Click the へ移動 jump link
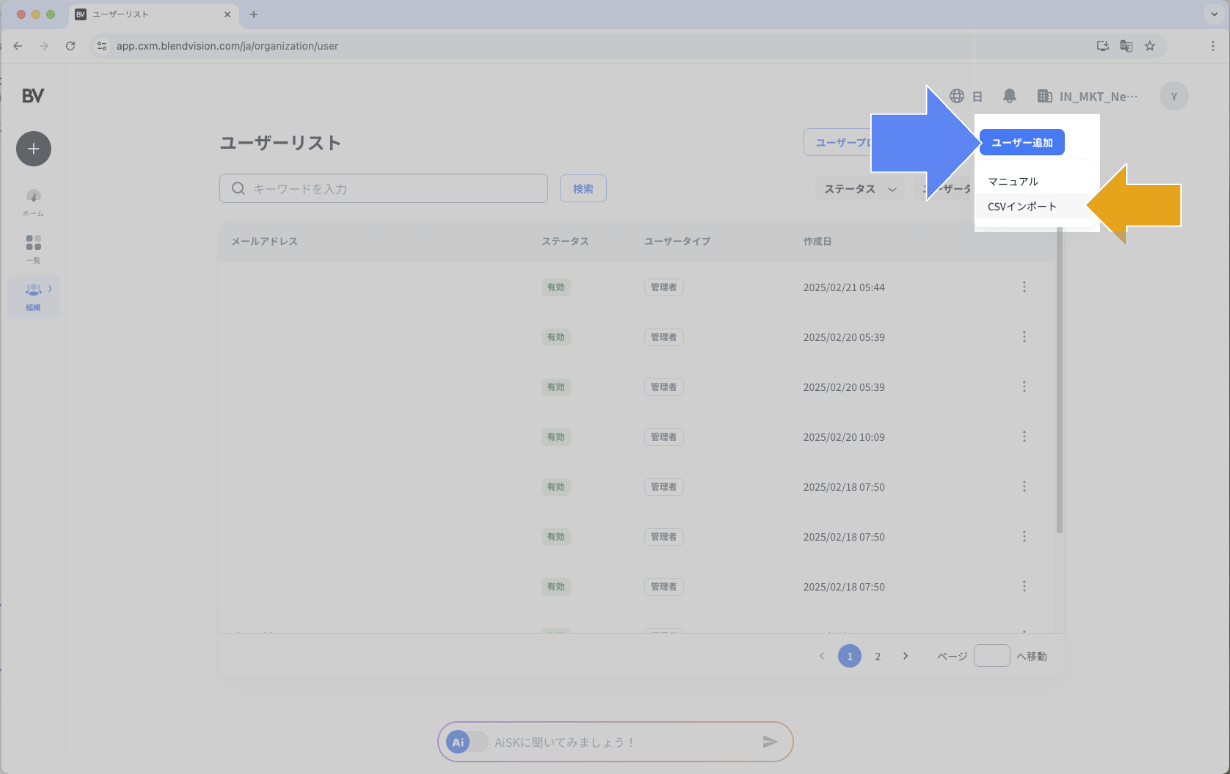The image size is (1230, 774). coord(1031,657)
